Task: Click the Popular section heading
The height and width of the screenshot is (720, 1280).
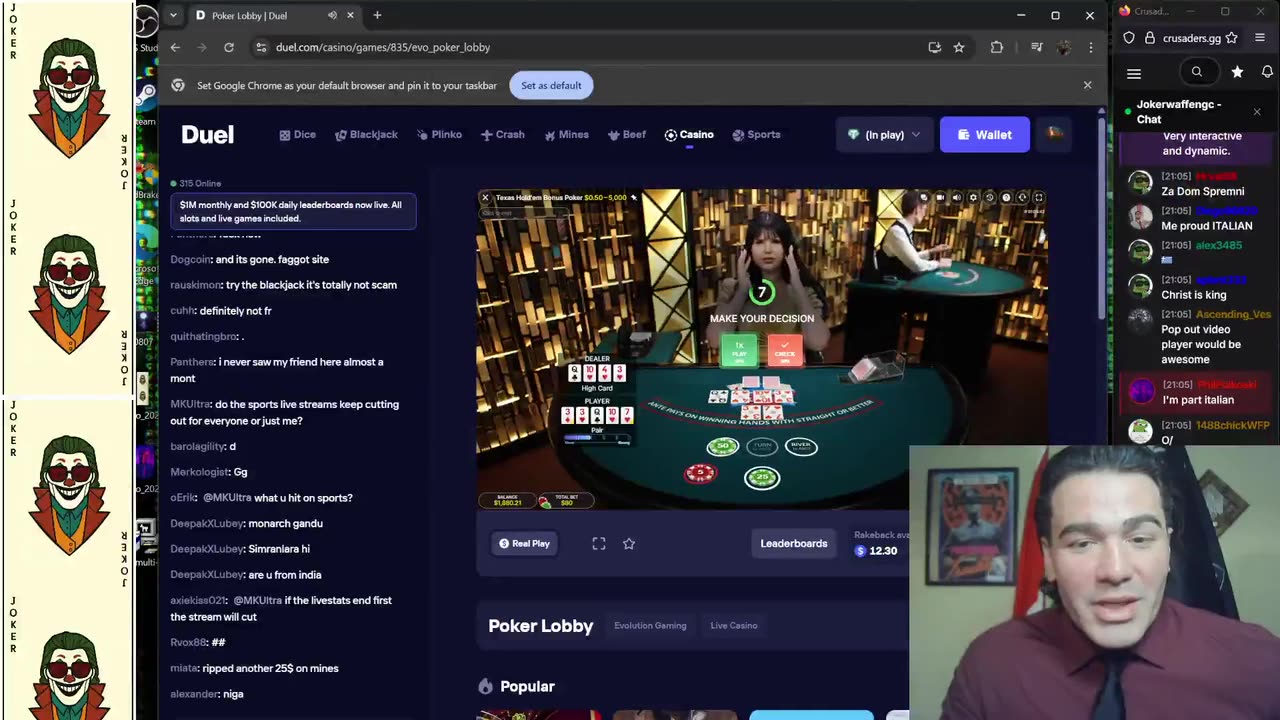Action: (x=527, y=686)
